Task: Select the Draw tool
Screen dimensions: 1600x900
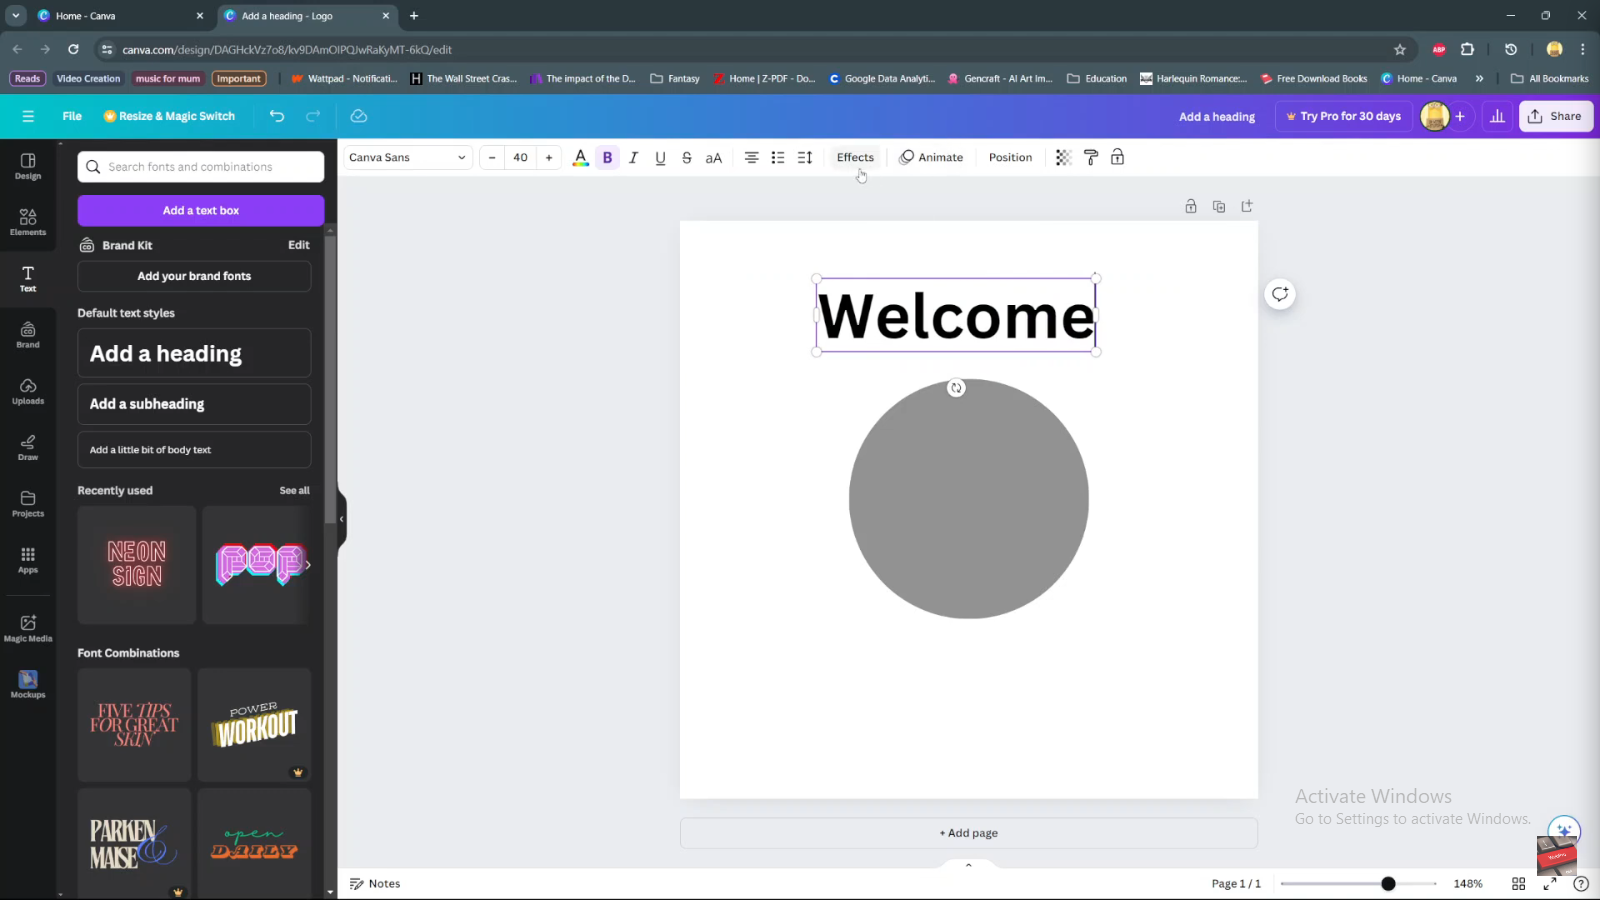Action: tap(28, 447)
